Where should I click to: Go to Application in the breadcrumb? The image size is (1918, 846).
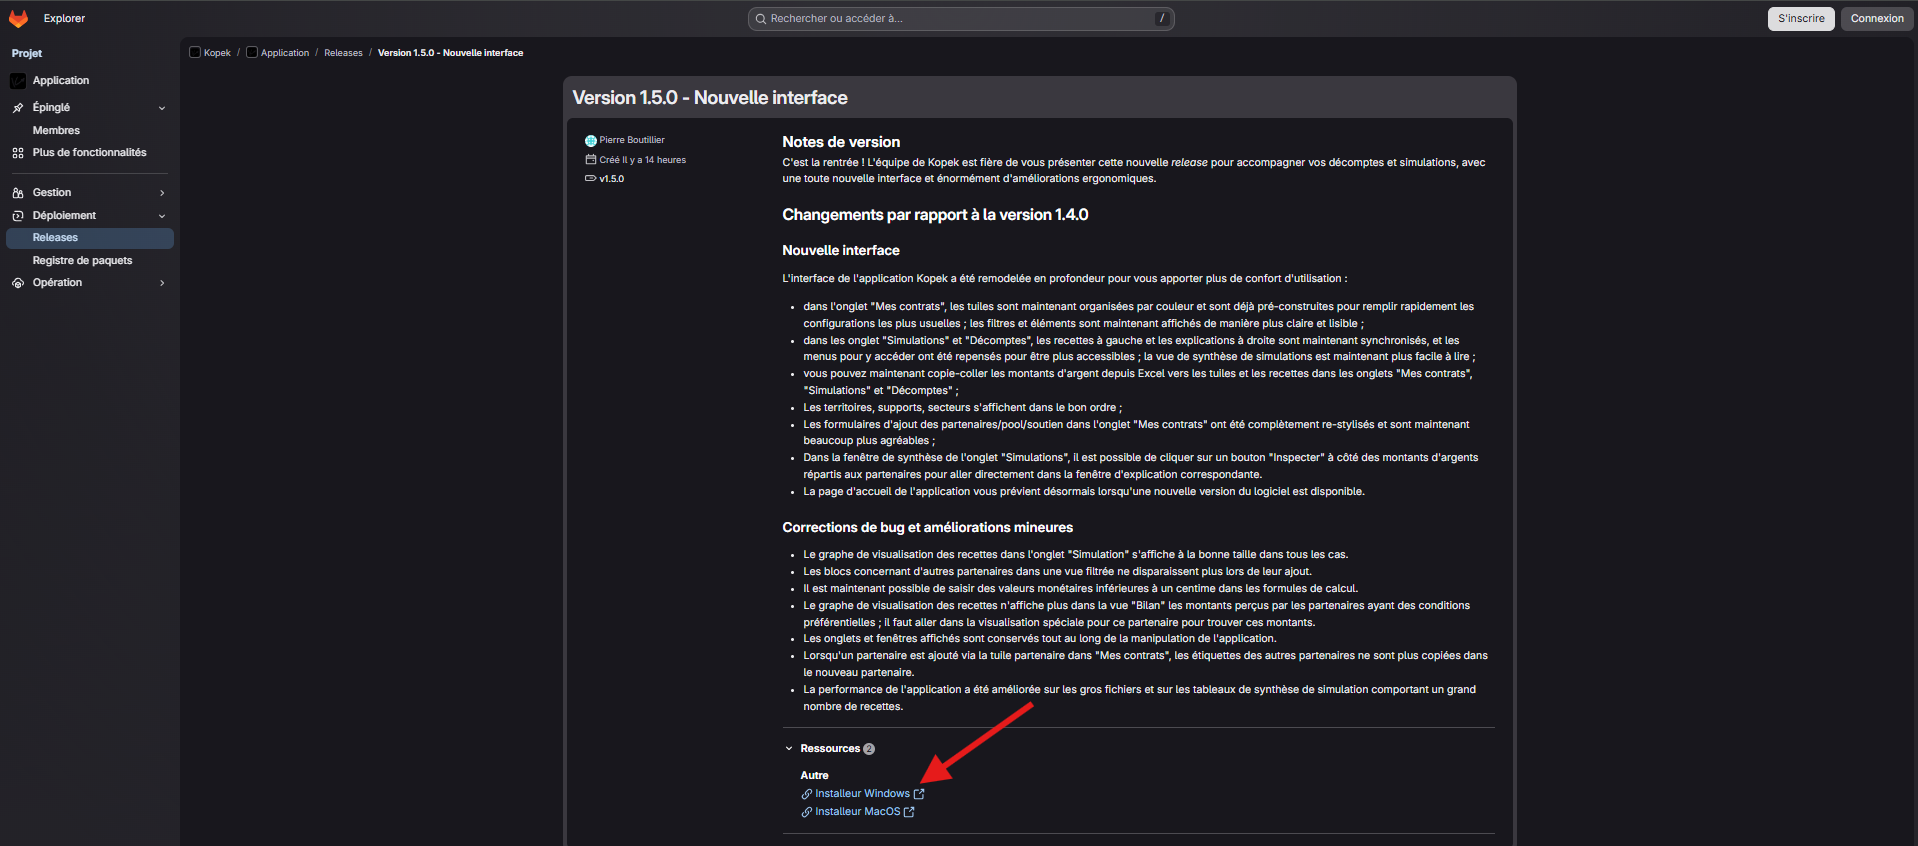(x=285, y=53)
